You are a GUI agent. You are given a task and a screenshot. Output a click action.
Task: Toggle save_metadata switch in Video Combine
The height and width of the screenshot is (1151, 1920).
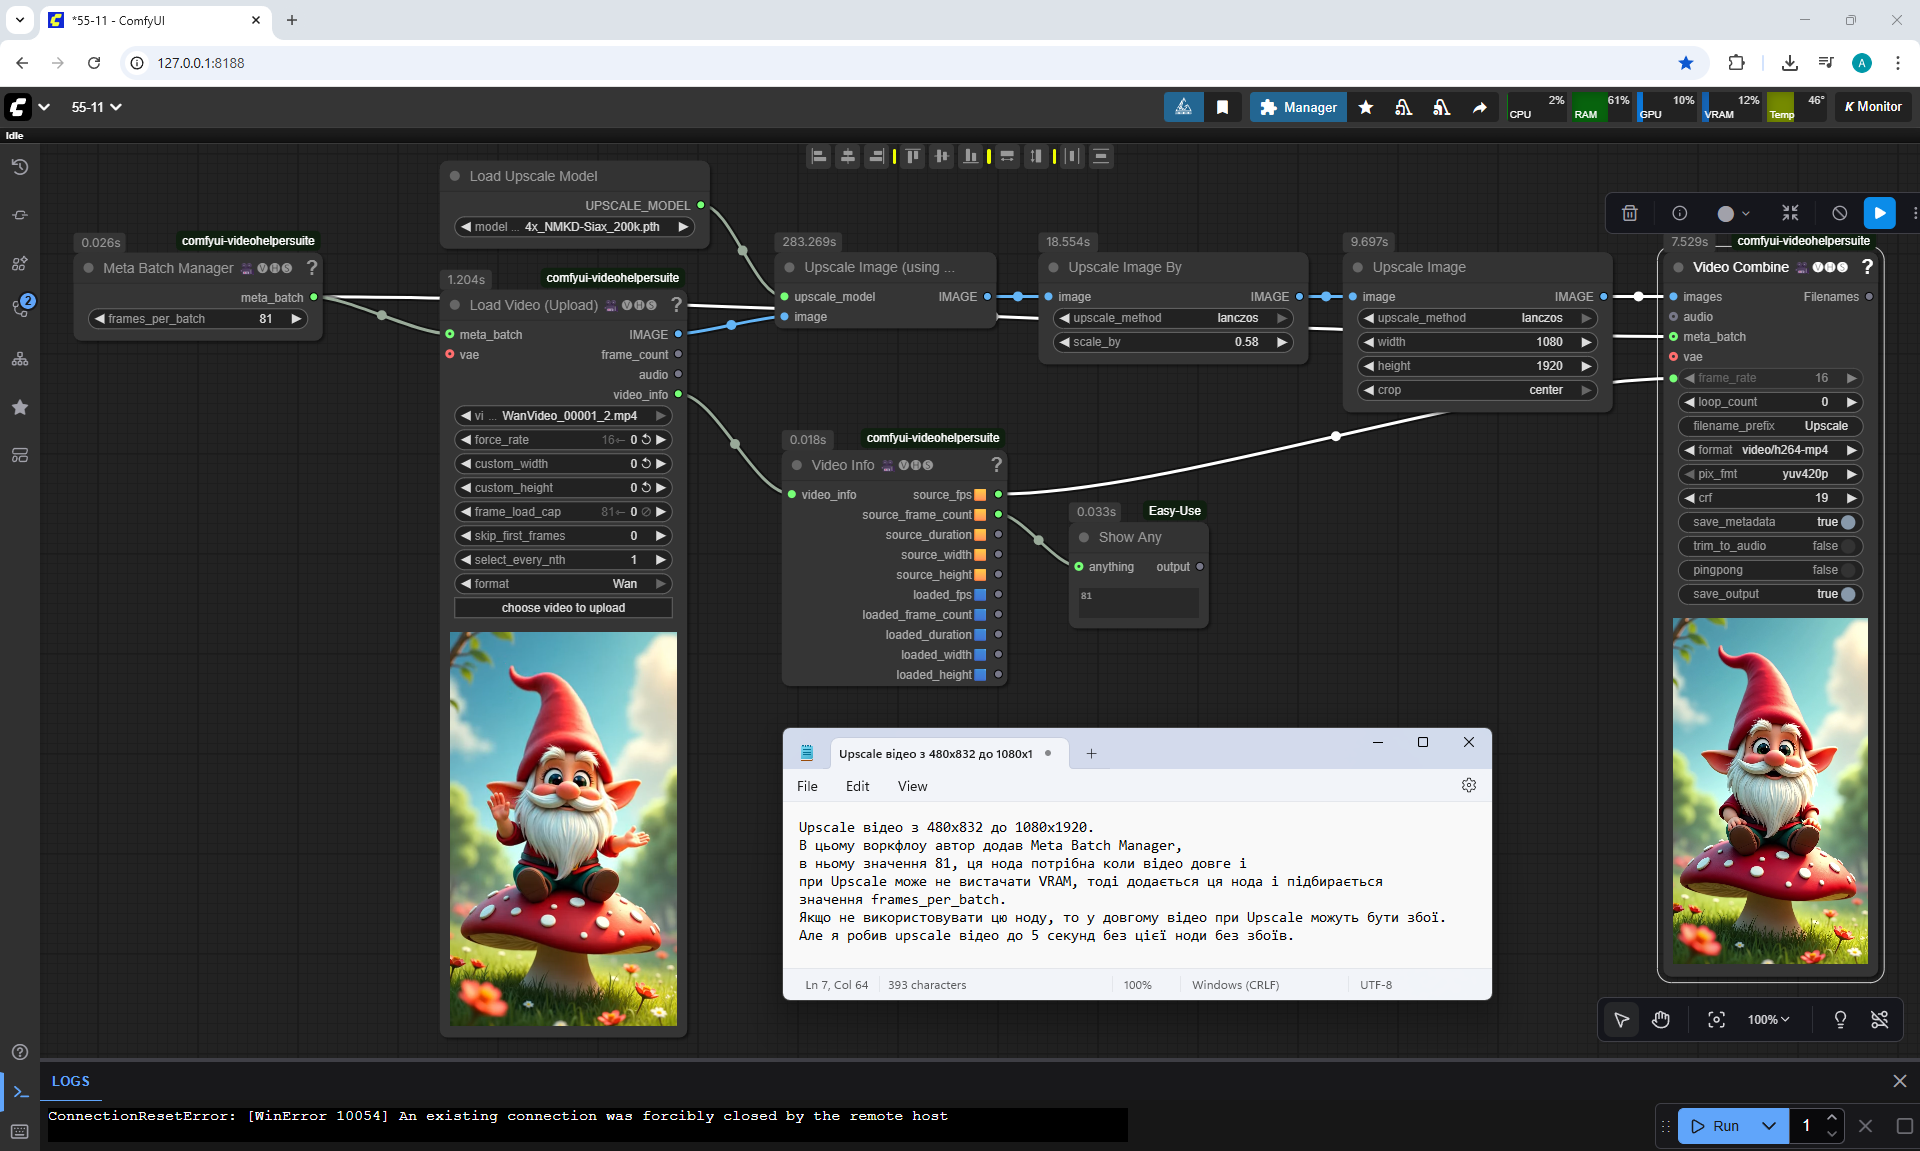click(x=1847, y=522)
